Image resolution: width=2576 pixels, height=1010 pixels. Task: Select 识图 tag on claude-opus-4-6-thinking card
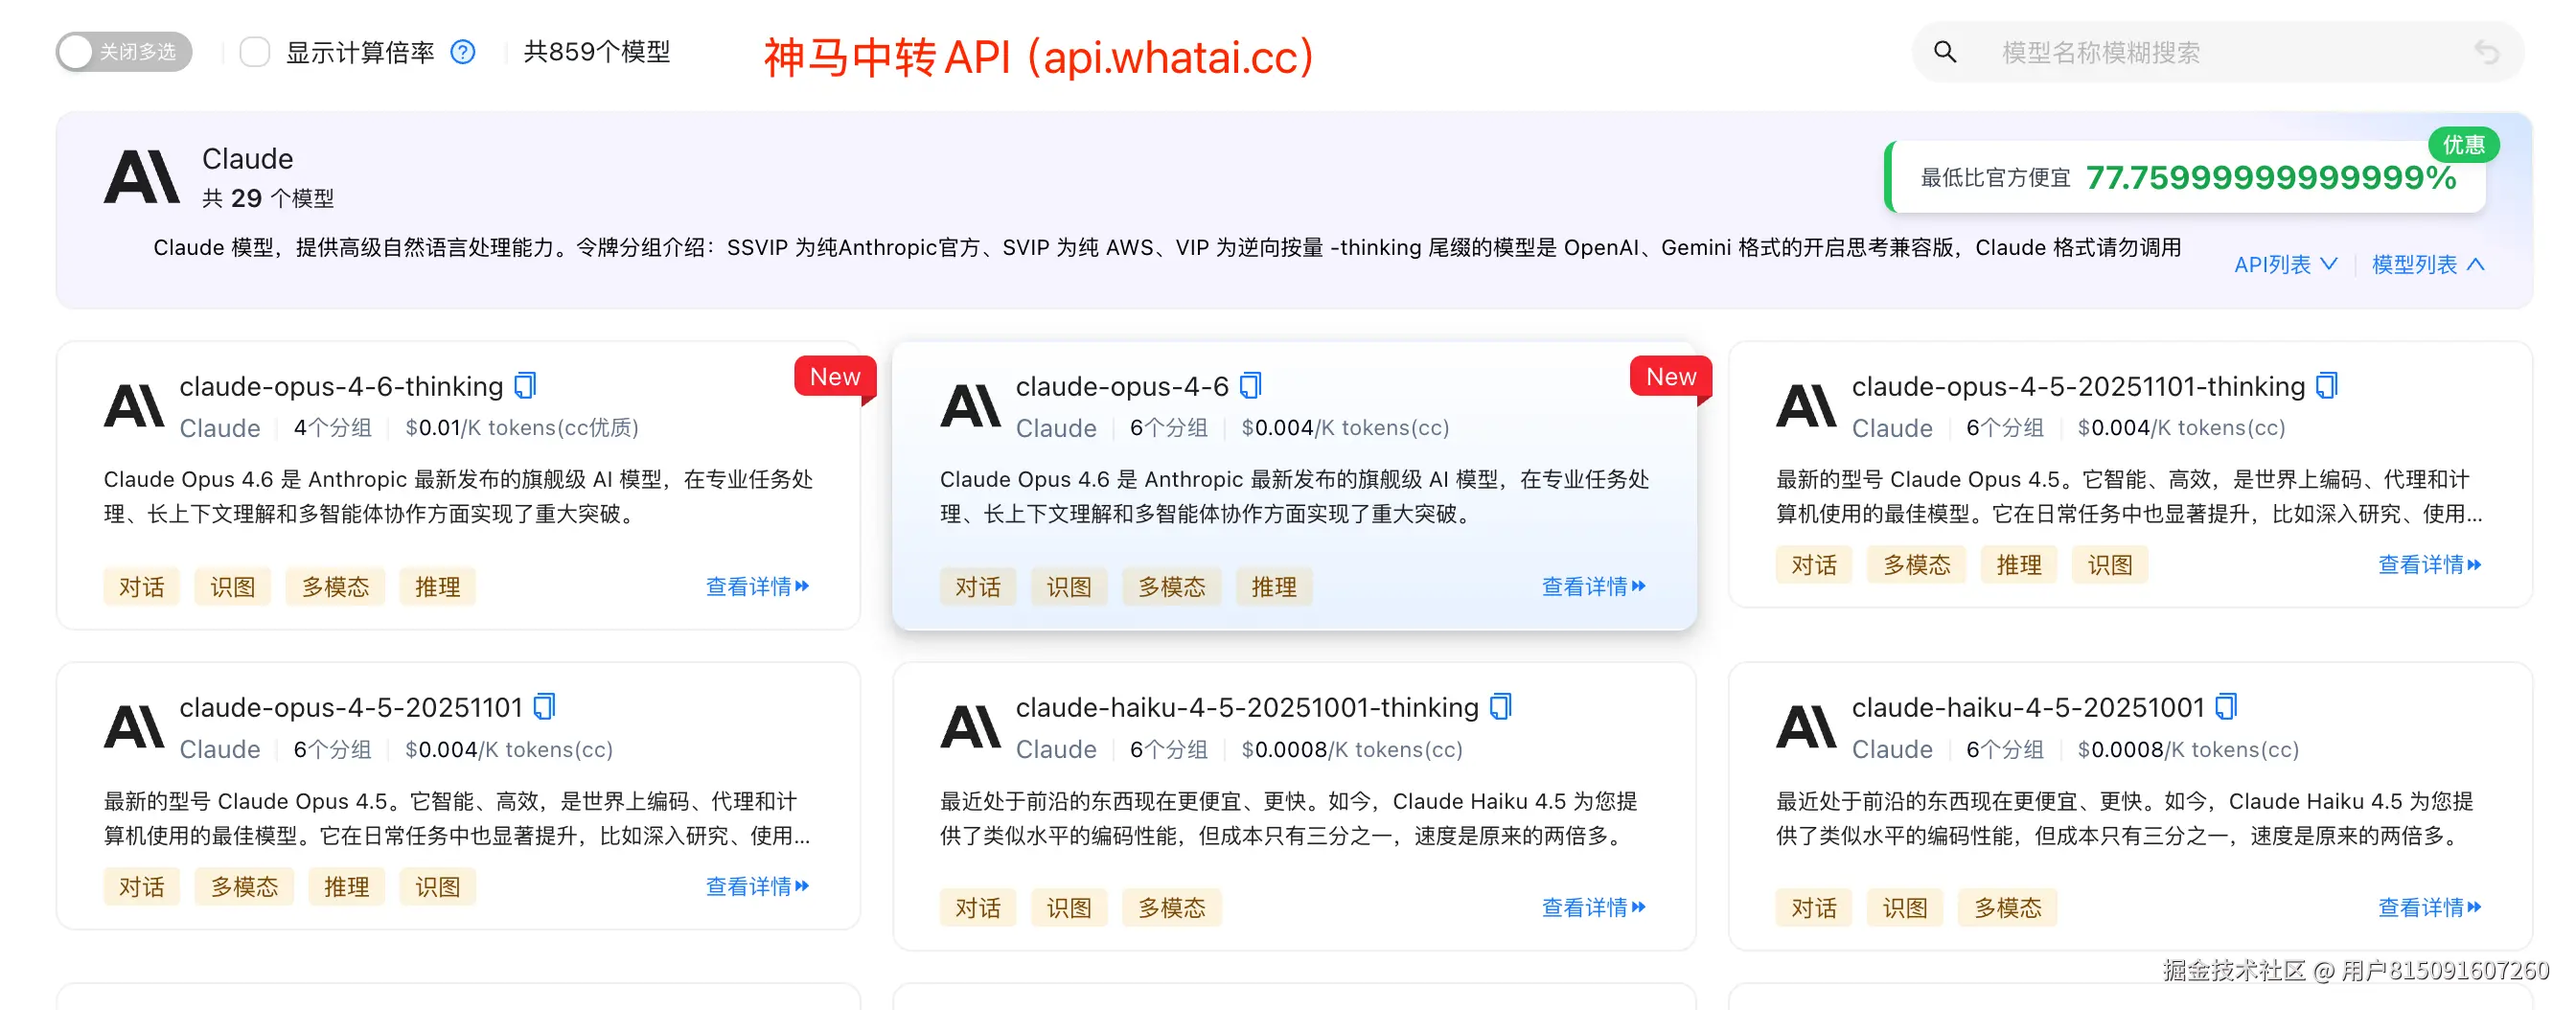tap(232, 587)
